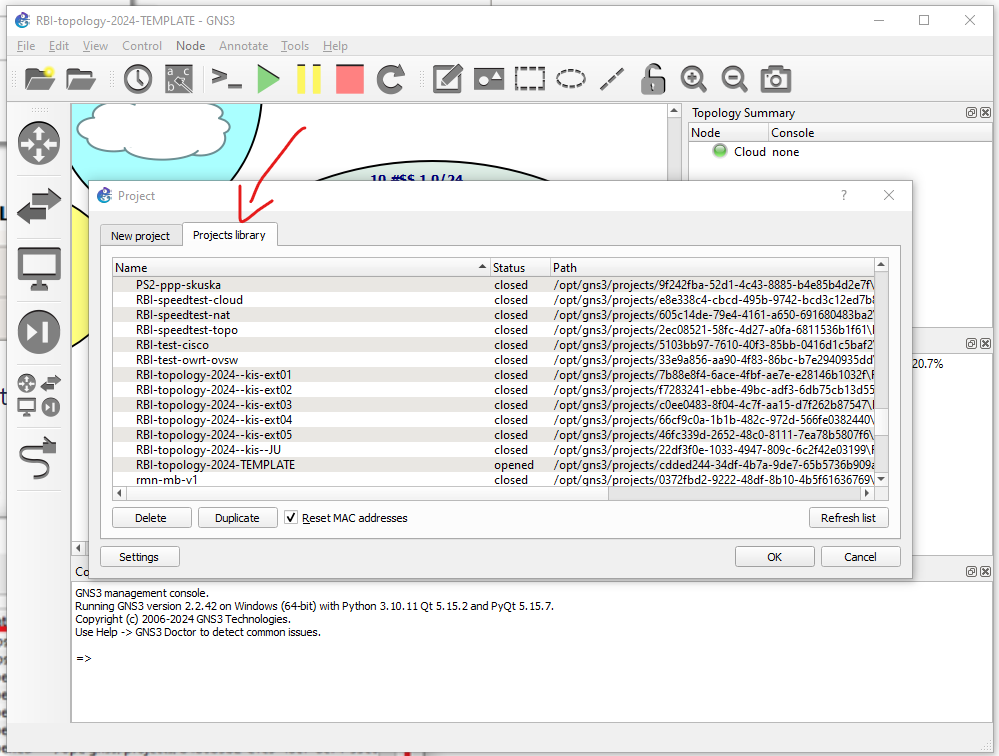This screenshot has width=999, height=756.
Task: Select the Draw a rectangle tool
Action: click(530, 79)
